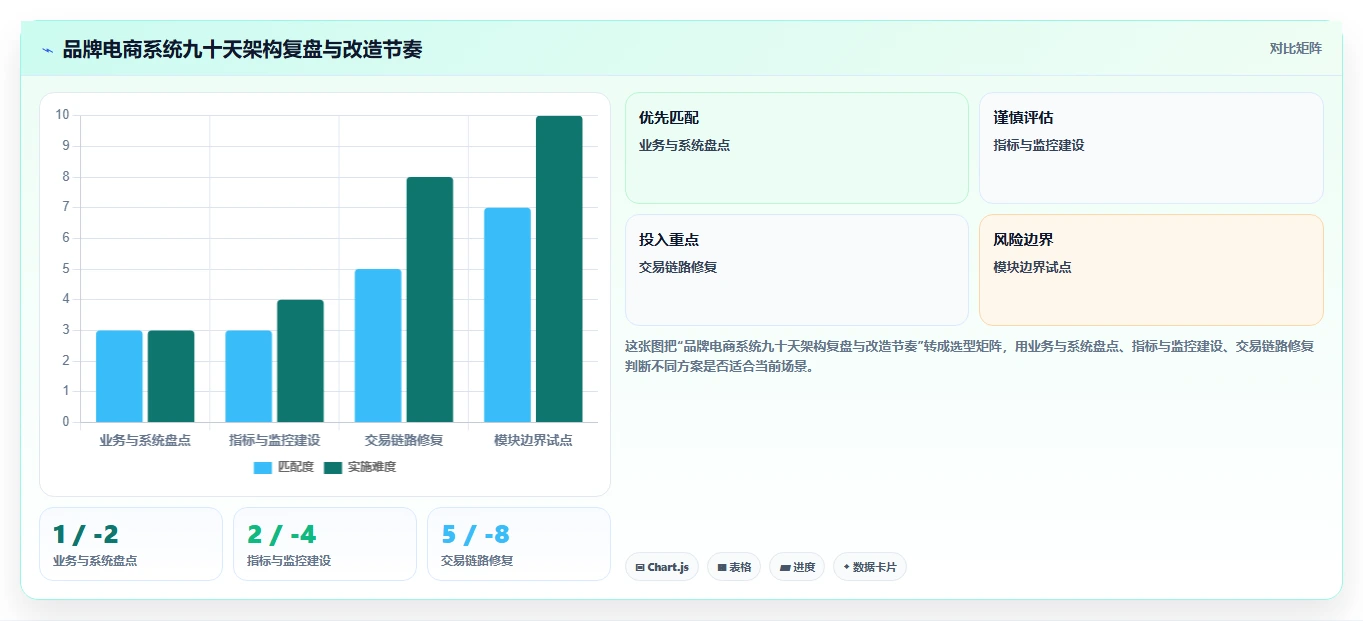This screenshot has height=621, width=1363.
Task: Click 交易链路修复 subtitle under 投入重点
Action: 678,267
